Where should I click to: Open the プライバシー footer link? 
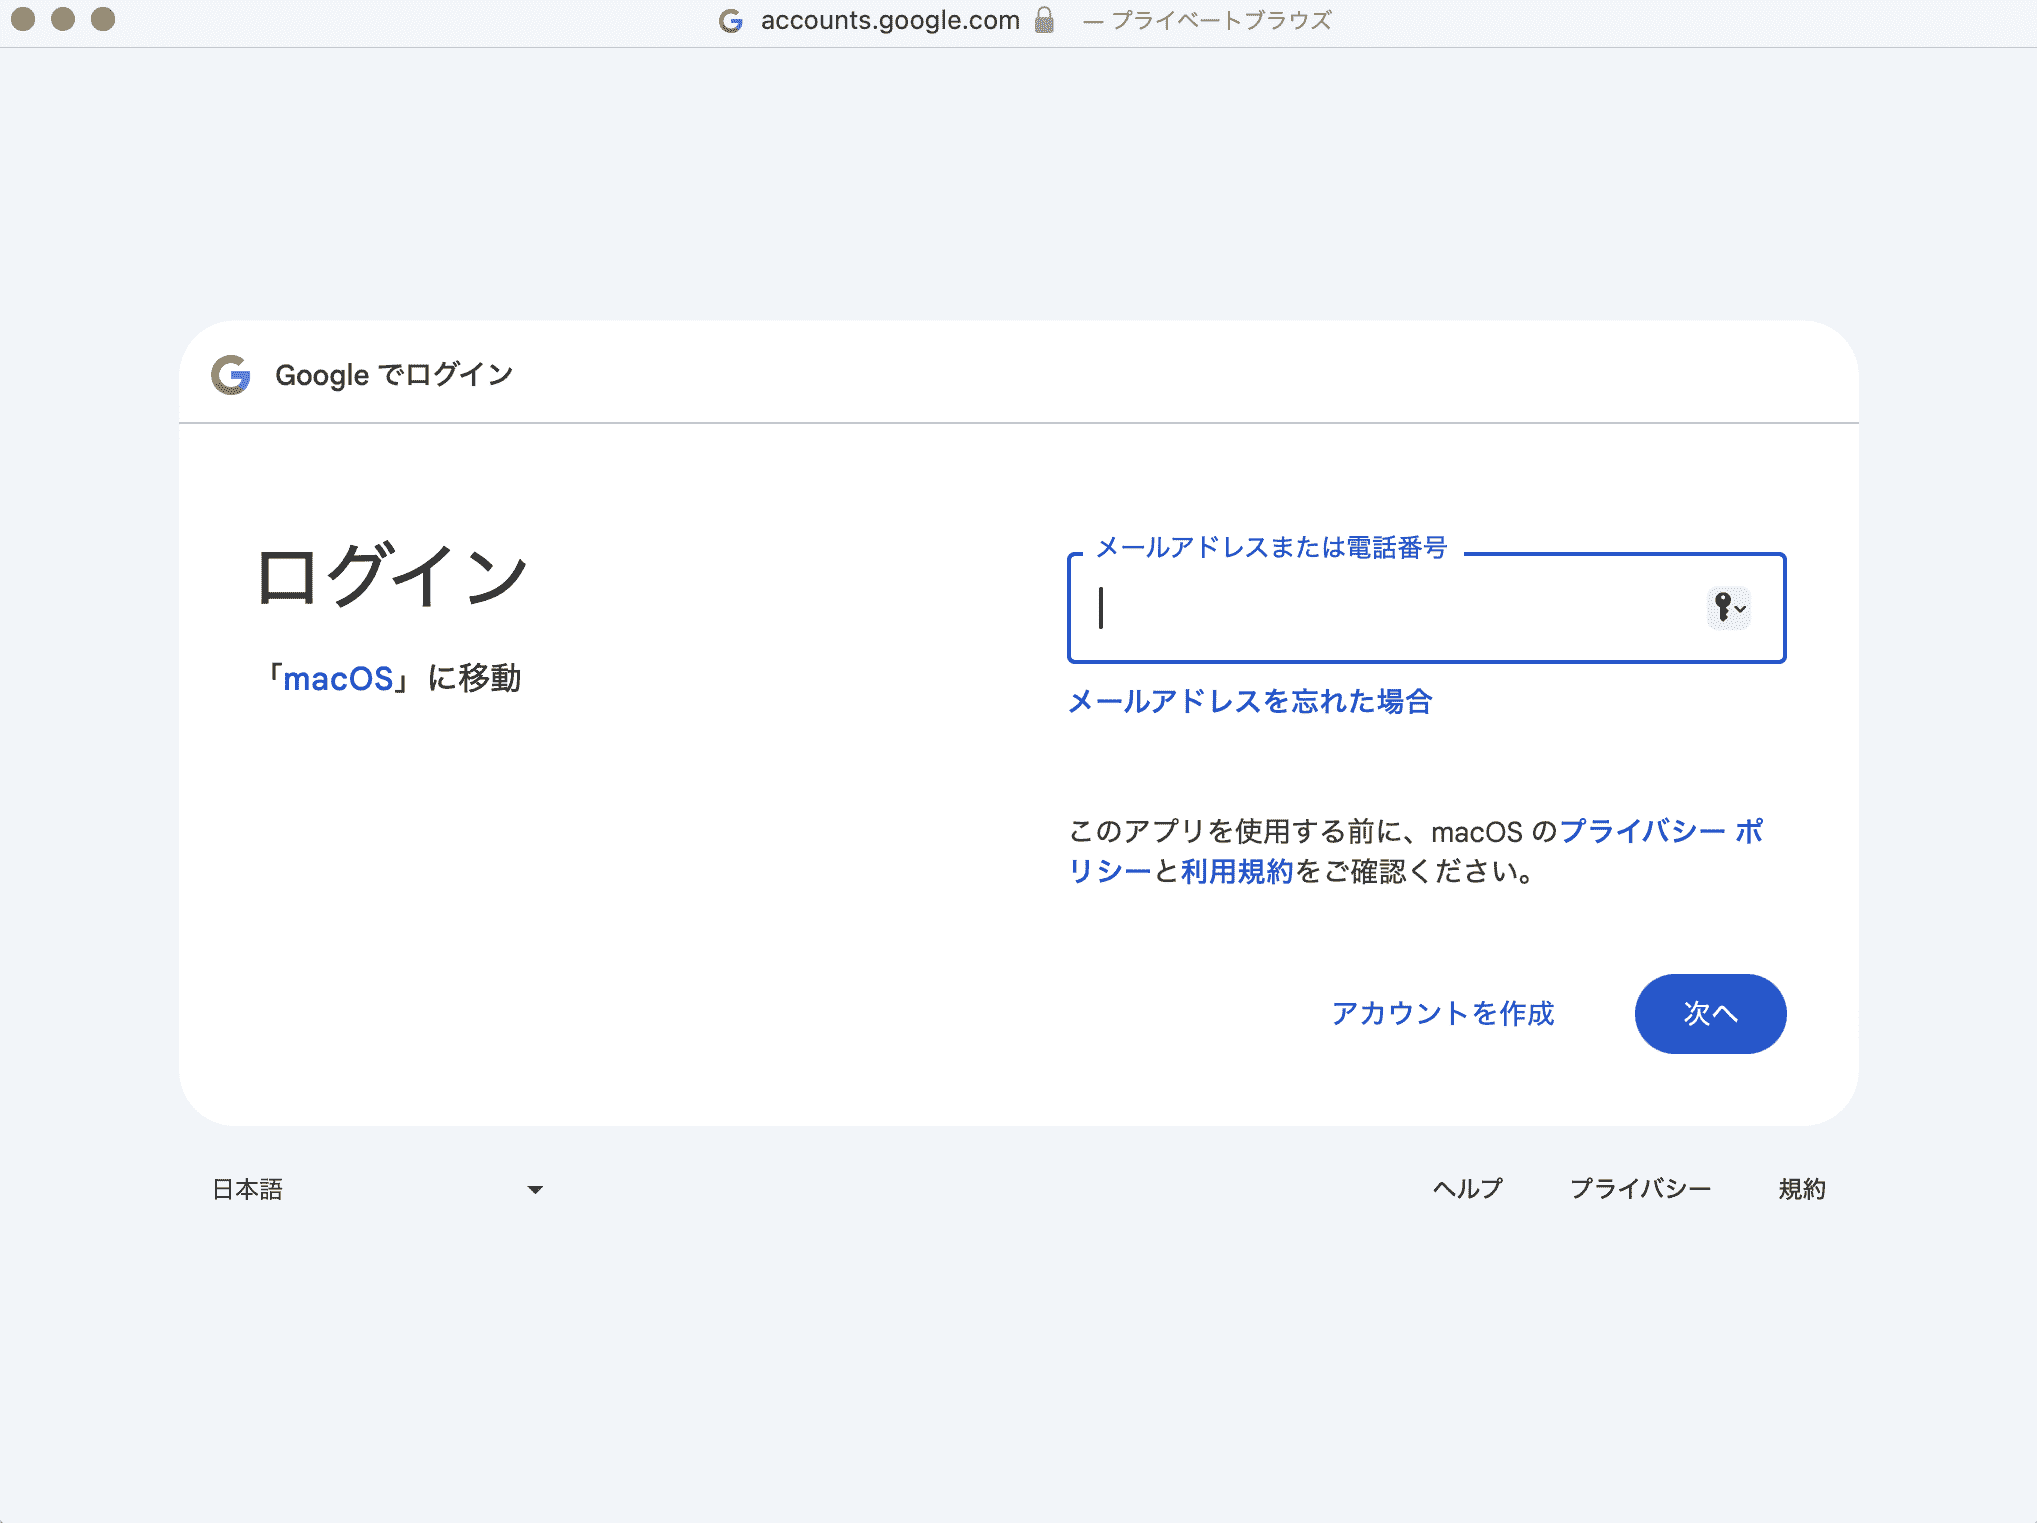(x=1640, y=1189)
